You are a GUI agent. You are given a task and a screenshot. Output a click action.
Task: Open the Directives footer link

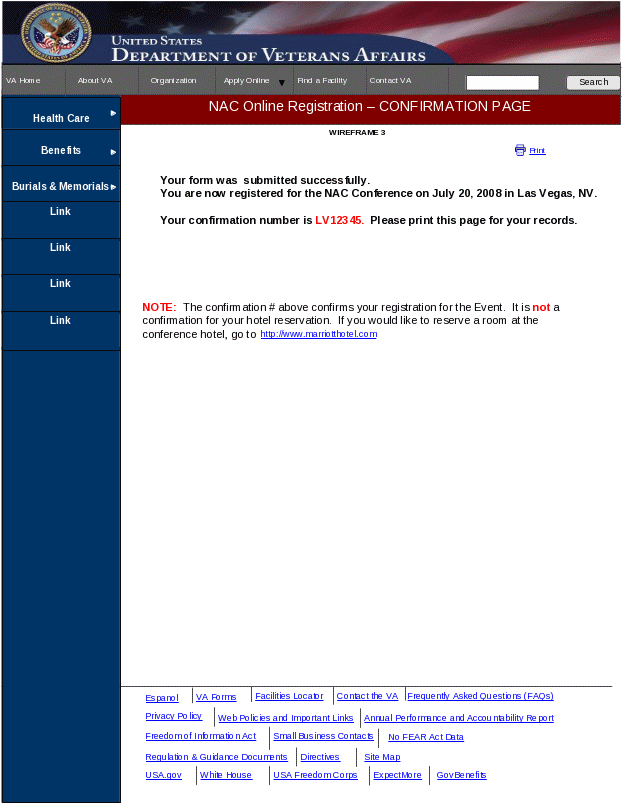pos(320,757)
